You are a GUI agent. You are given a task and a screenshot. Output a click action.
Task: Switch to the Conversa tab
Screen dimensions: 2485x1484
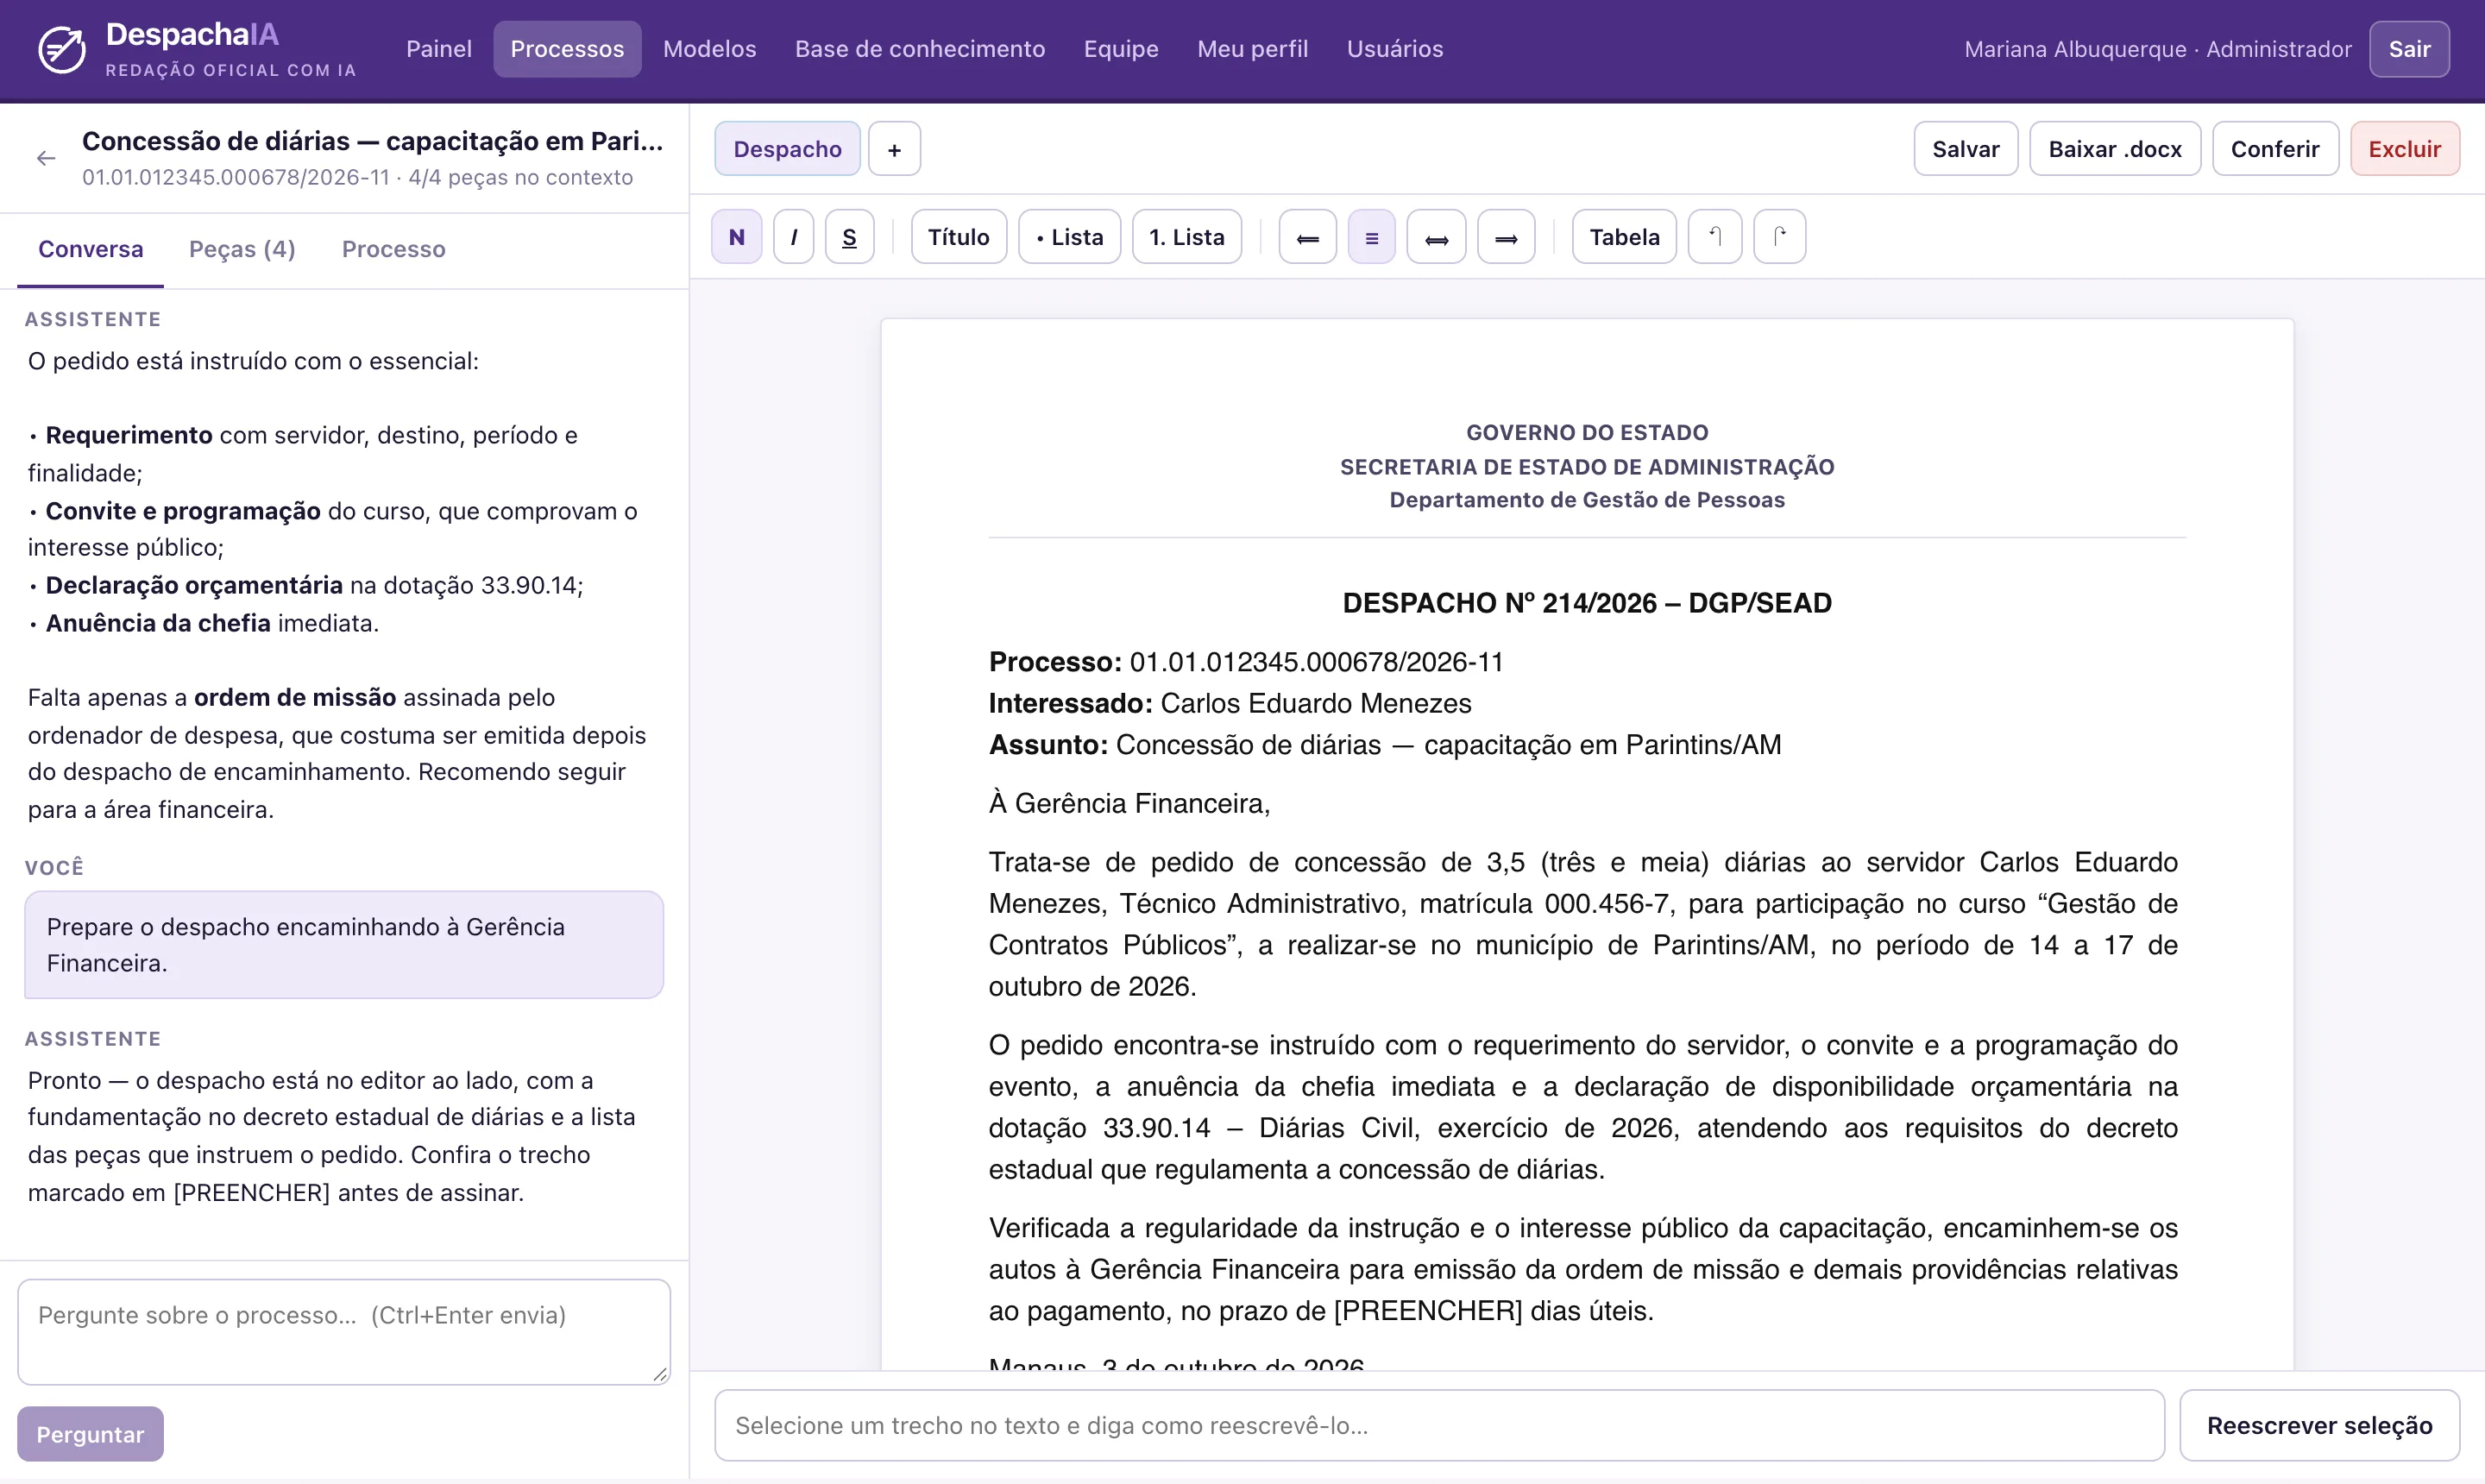pyautogui.click(x=90, y=249)
